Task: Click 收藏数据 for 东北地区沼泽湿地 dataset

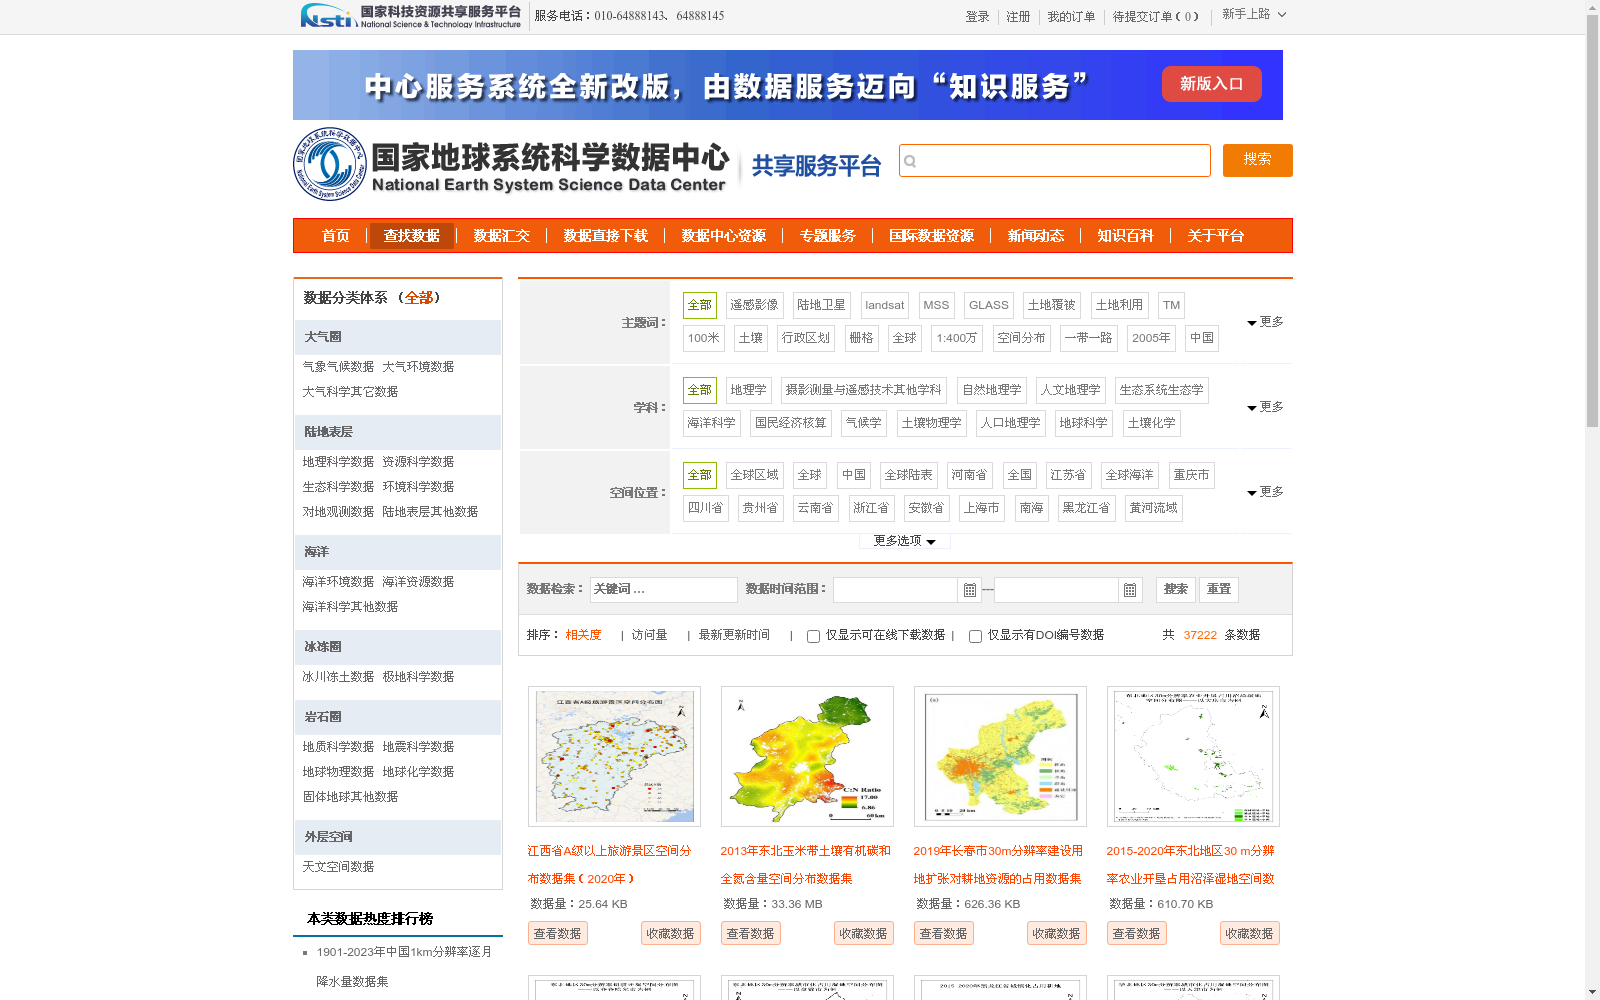Action: (1250, 933)
